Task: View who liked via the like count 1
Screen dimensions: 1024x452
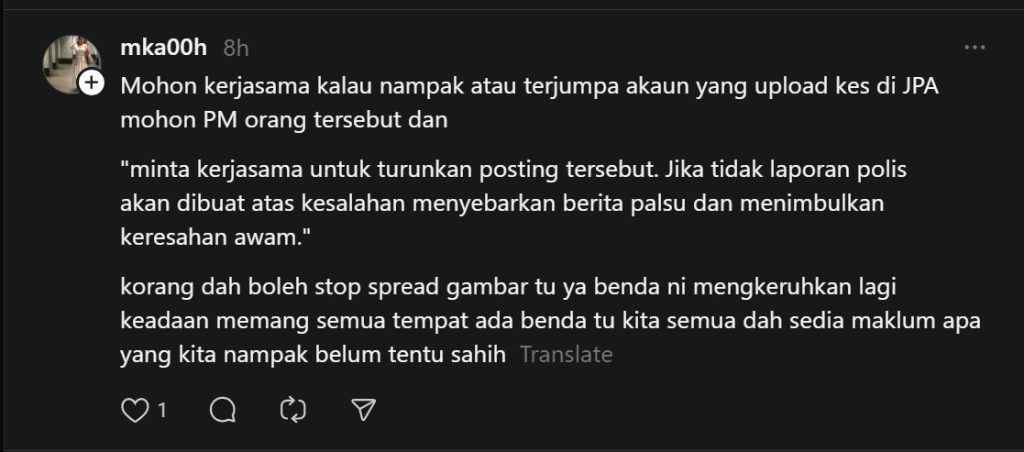Action: [162, 411]
